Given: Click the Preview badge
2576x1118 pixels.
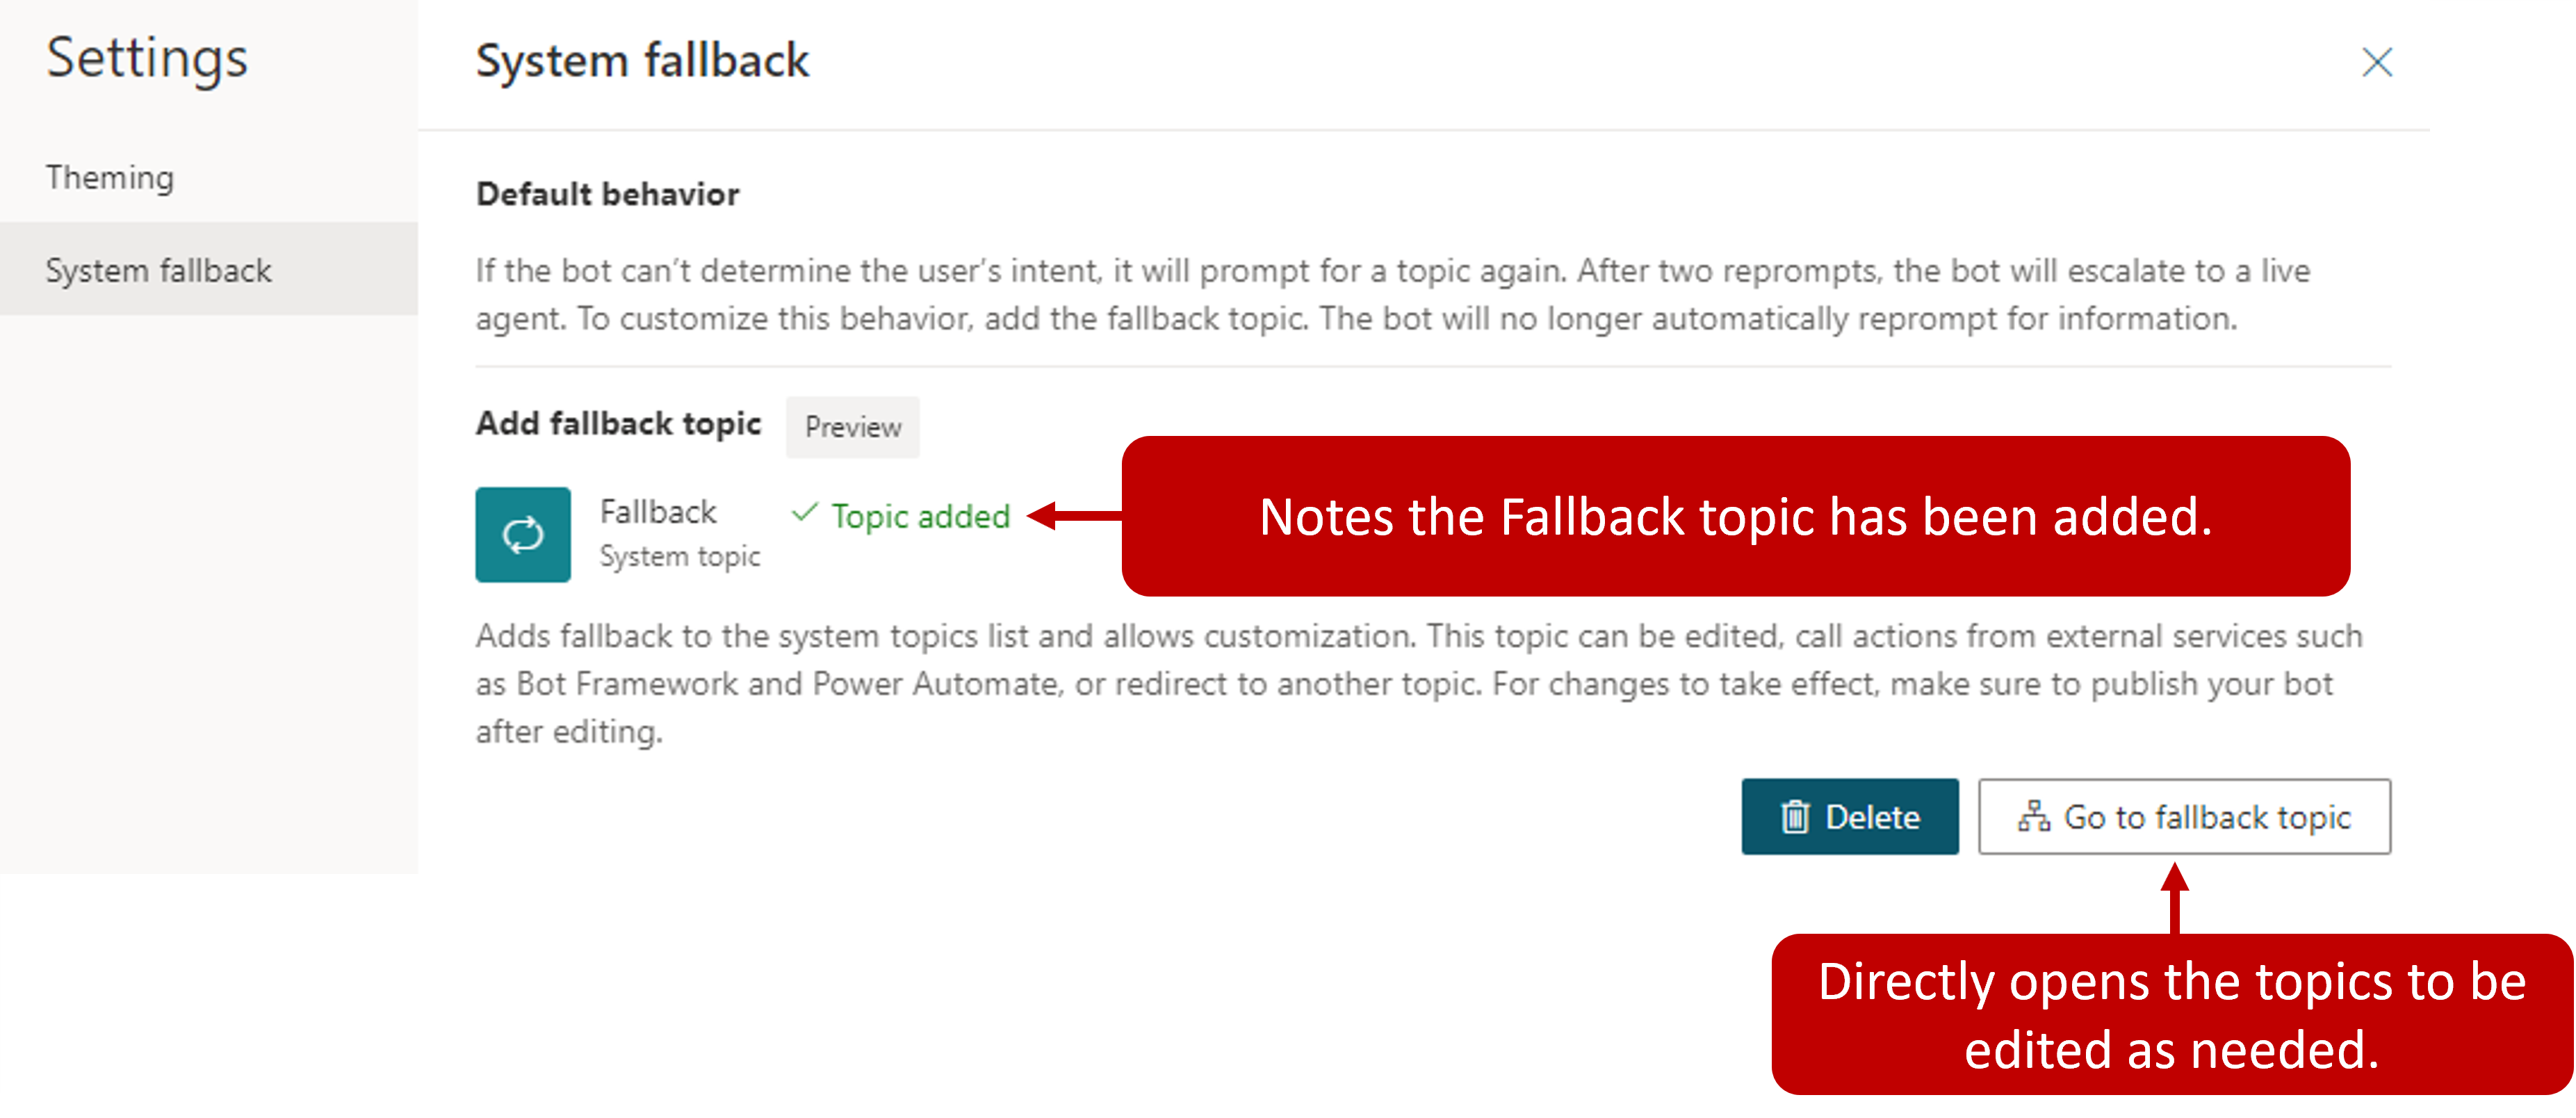Looking at the screenshot, I should [852, 427].
